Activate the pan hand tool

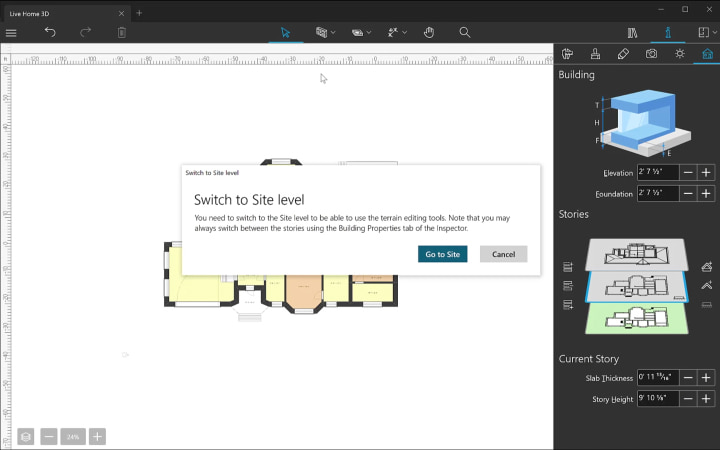tap(429, 32)
